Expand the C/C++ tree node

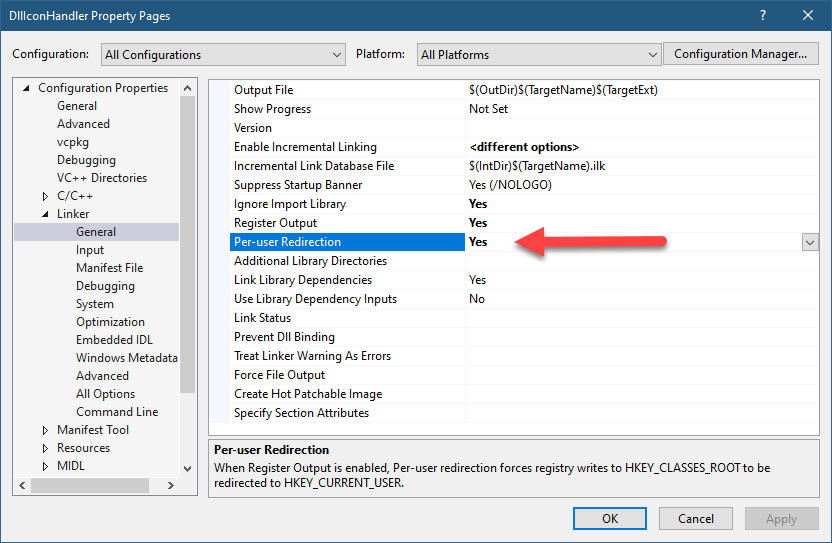pyautogui.click(x=45, y=196)
